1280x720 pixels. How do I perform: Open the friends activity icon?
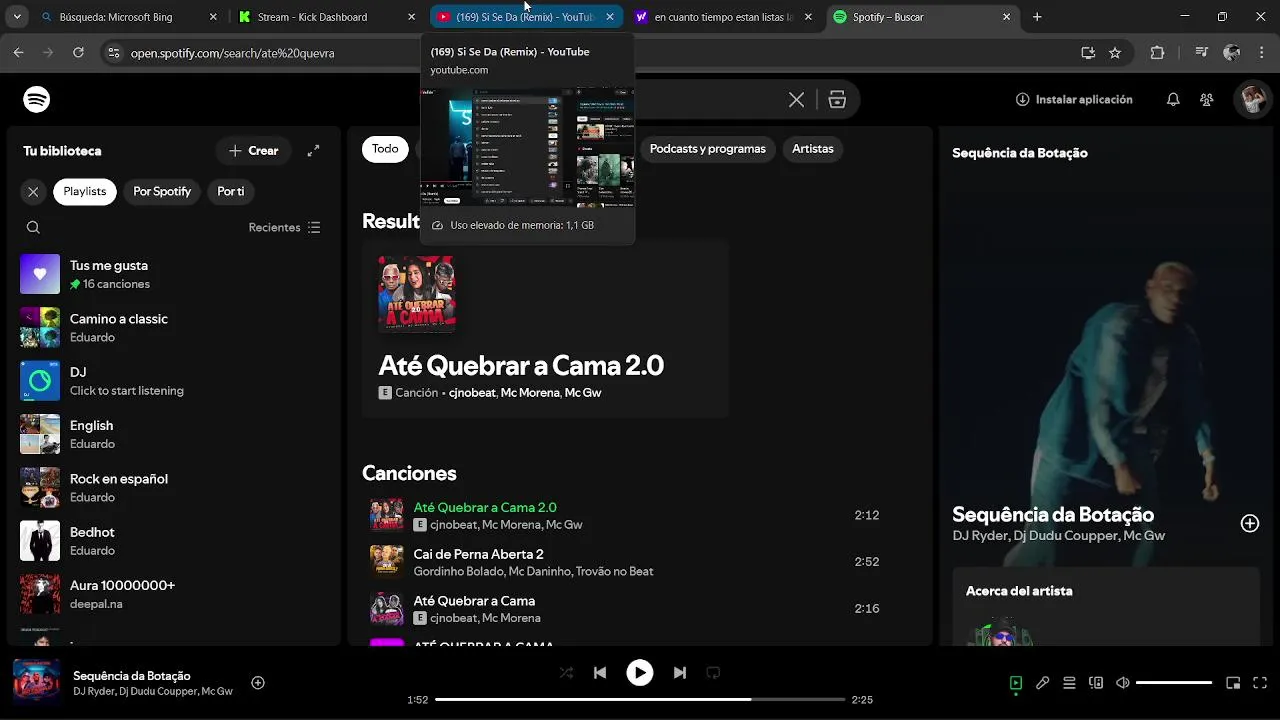1207,99
